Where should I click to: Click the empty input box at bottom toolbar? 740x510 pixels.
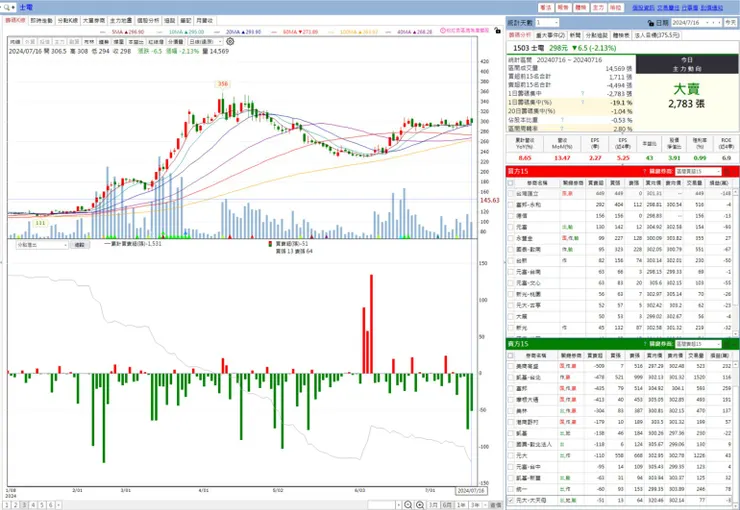pos(381,505)
